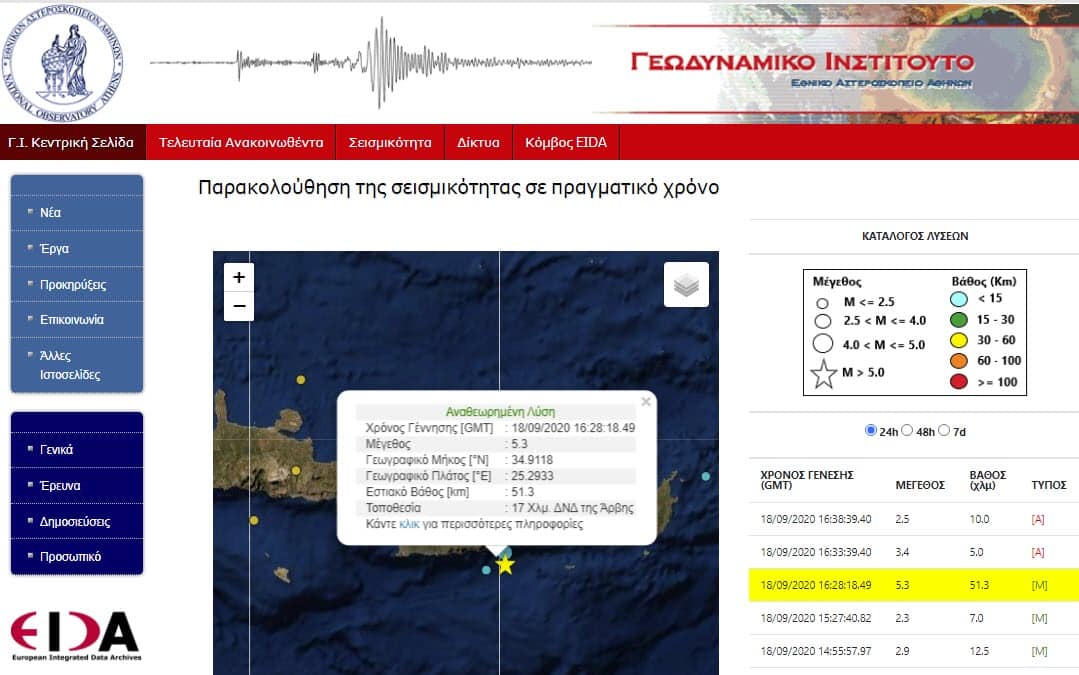Click the orange 60 - 100 depth legend circle

tap(959, 361)
